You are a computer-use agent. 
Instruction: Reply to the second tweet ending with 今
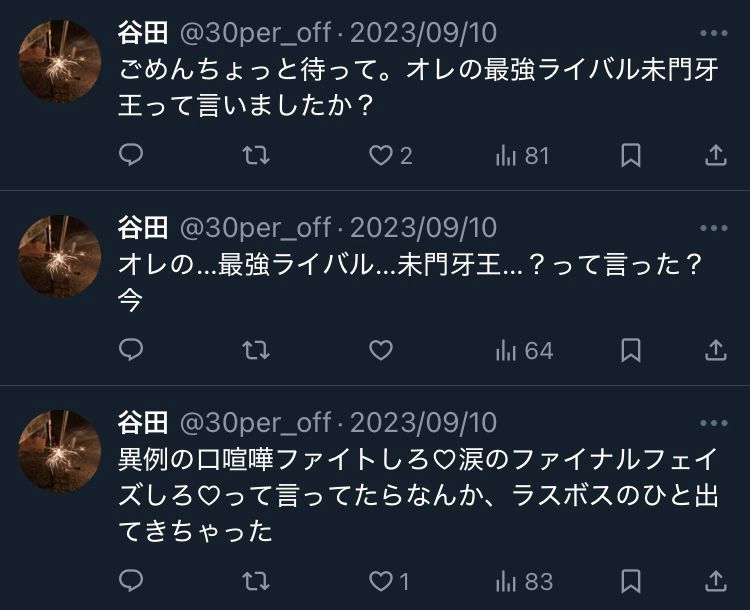[x=131, y=350]
